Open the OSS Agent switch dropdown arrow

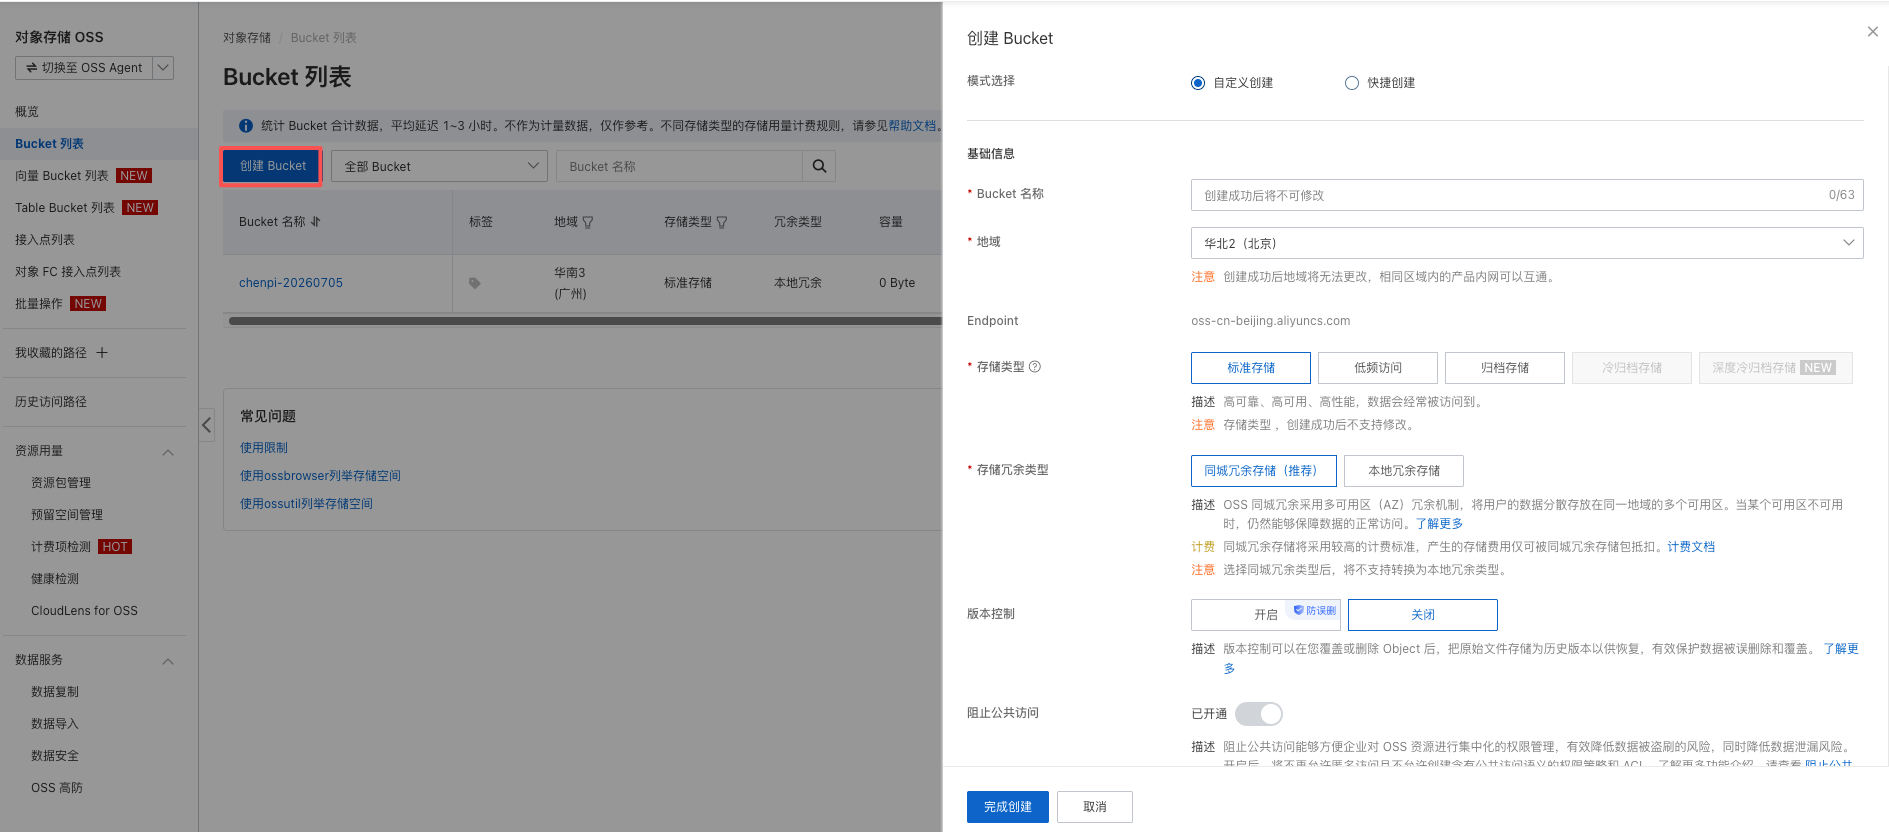point(163,68)
